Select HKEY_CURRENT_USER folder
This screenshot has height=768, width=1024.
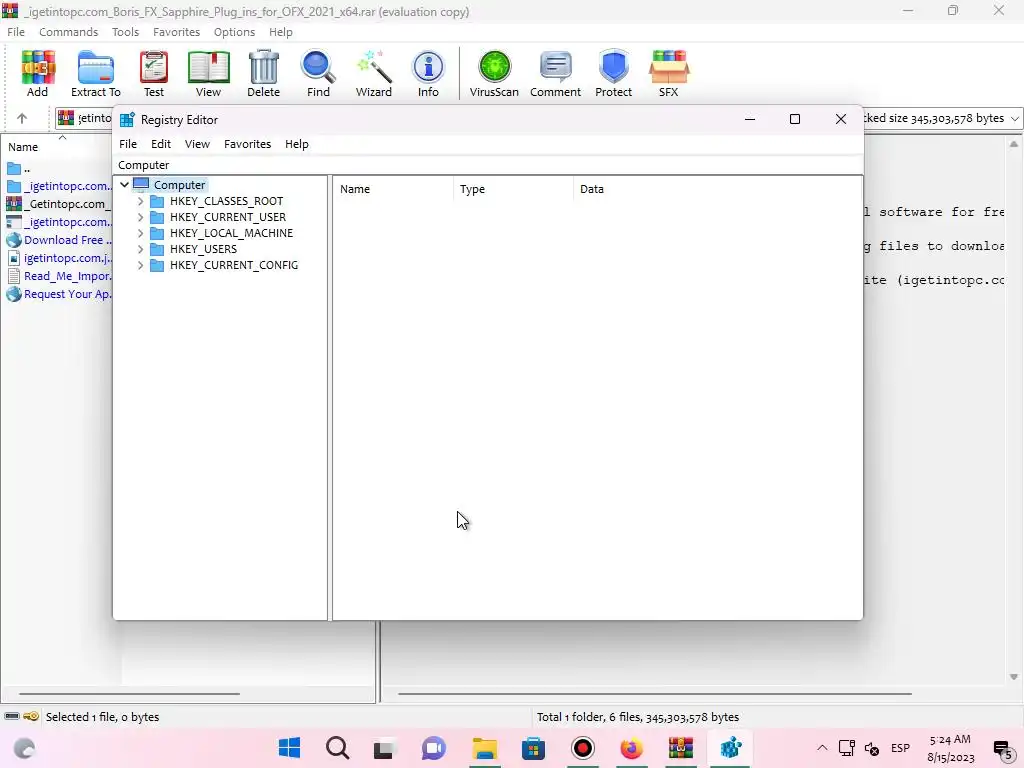pyautogui.click(x=227, y=217)
